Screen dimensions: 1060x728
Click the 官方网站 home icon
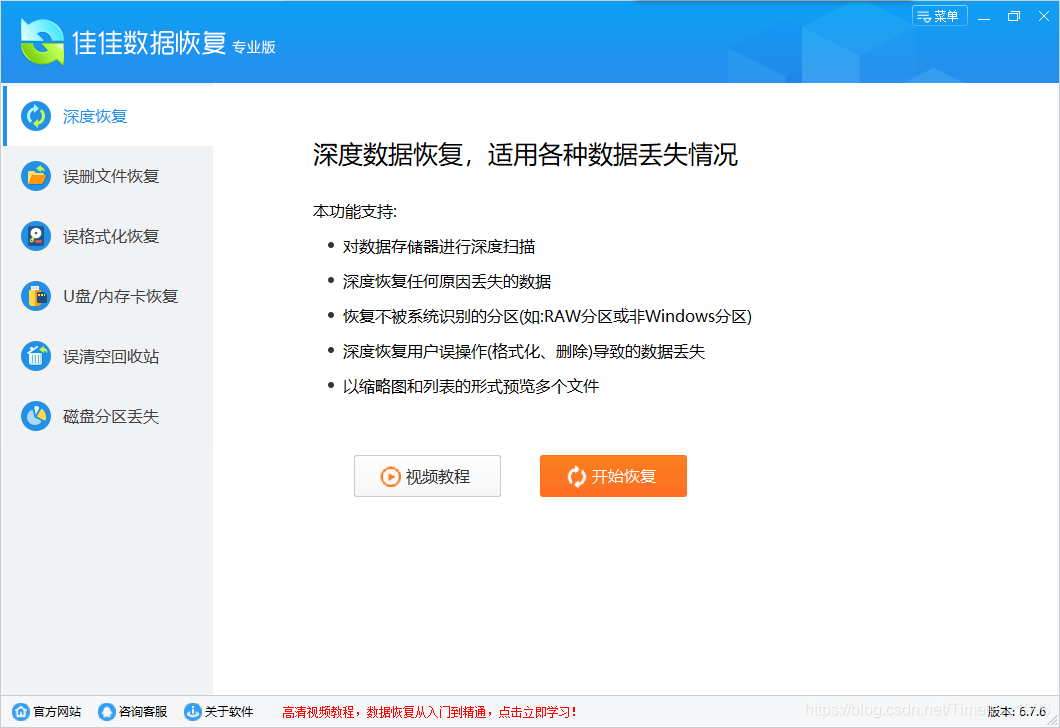21,712
